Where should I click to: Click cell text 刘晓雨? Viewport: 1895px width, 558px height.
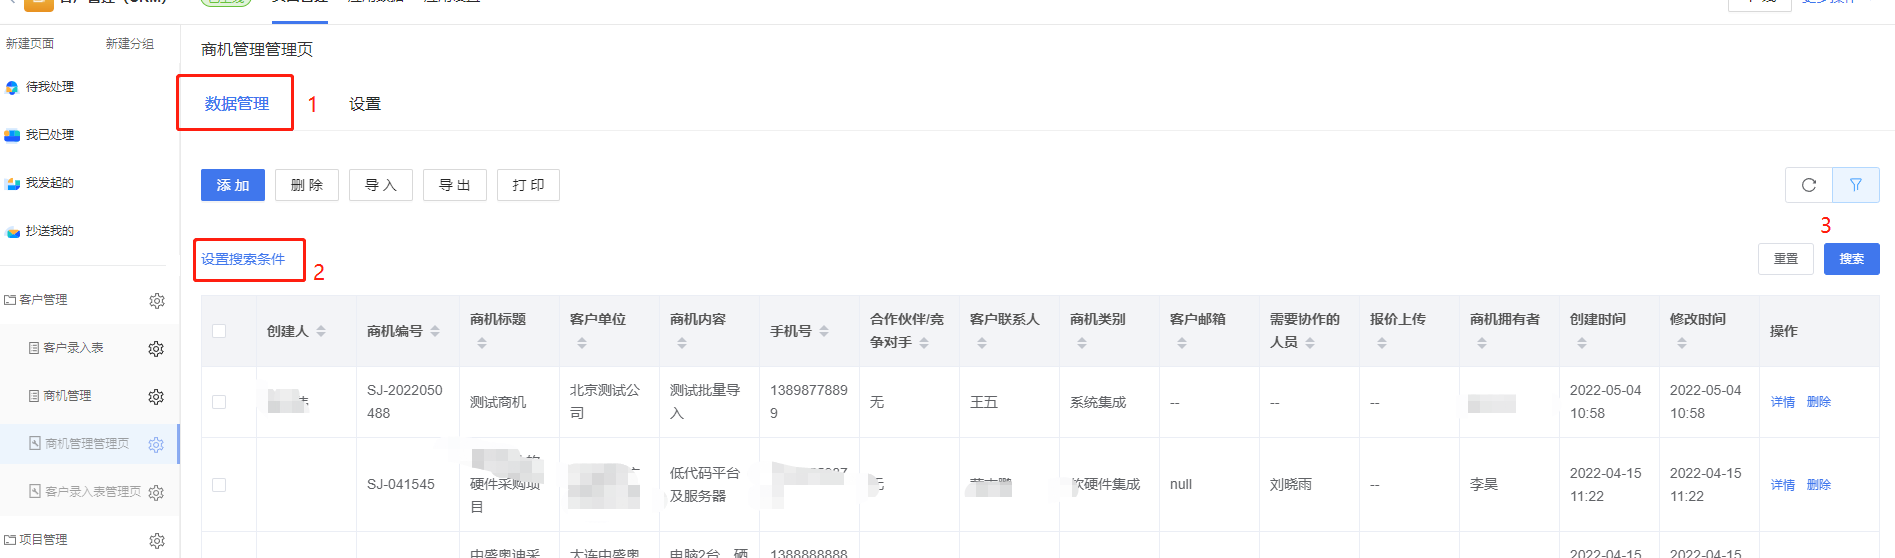coord(1290,484)
